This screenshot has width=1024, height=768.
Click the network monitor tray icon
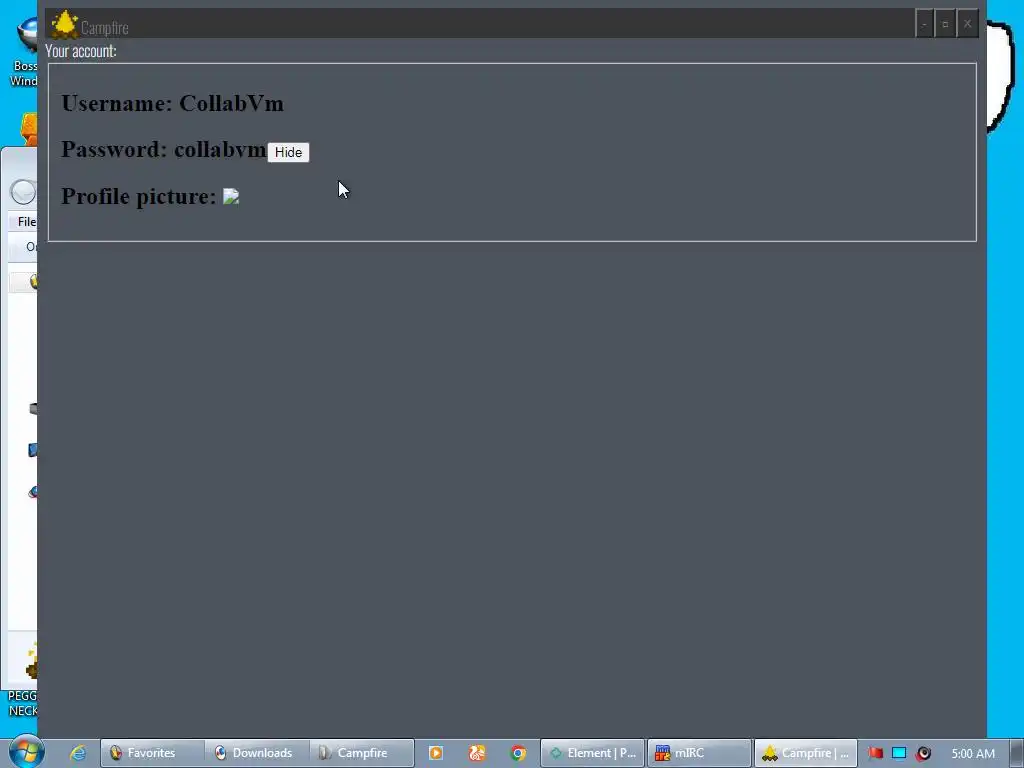pyautogui.click(x=899, y=753)
